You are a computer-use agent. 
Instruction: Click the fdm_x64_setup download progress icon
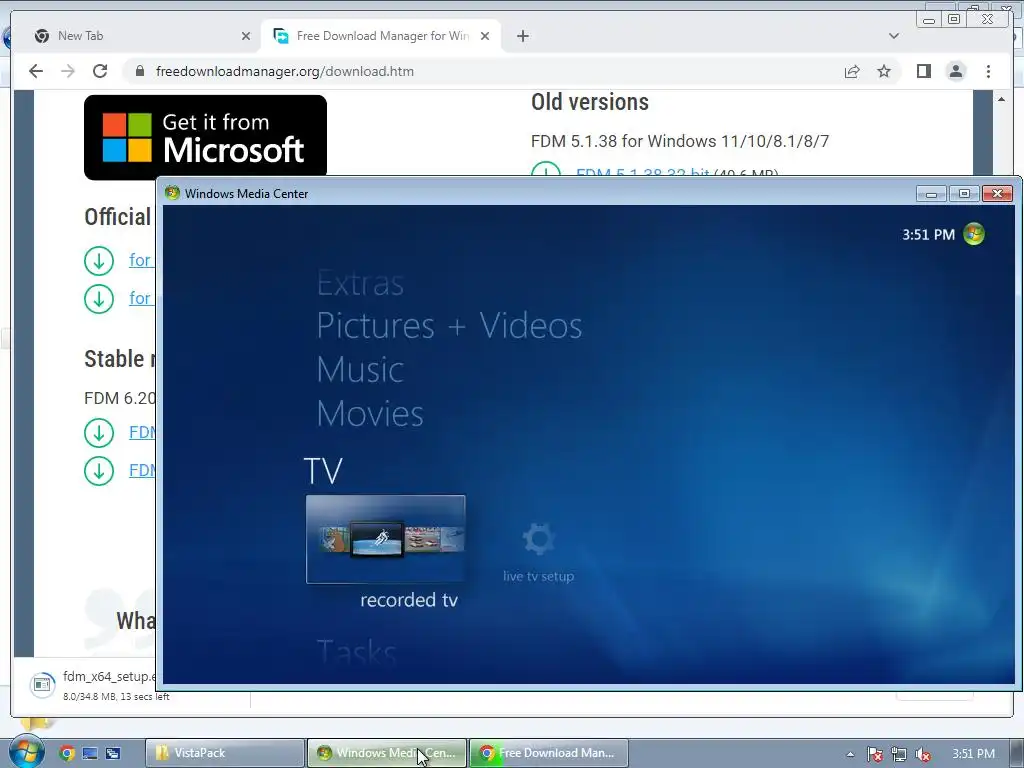click(x=42, y=684)
